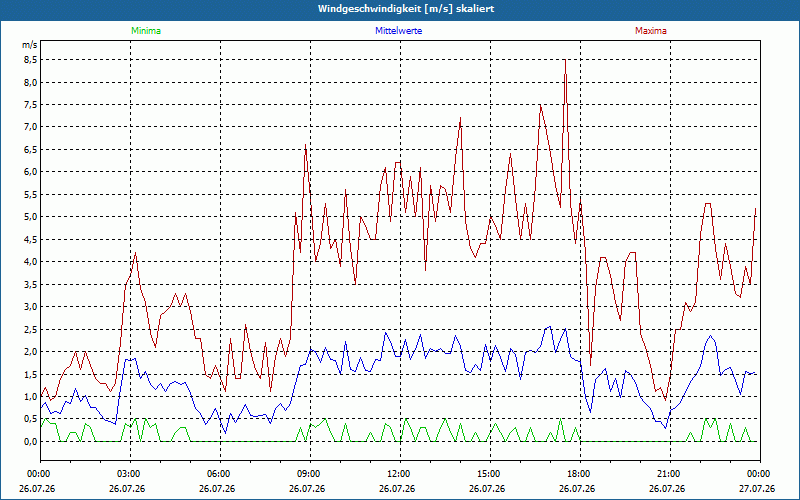Click the 7,5 y-axis value
The width and height of the screenshot is (800, 500).
click(x=31, y=105)
